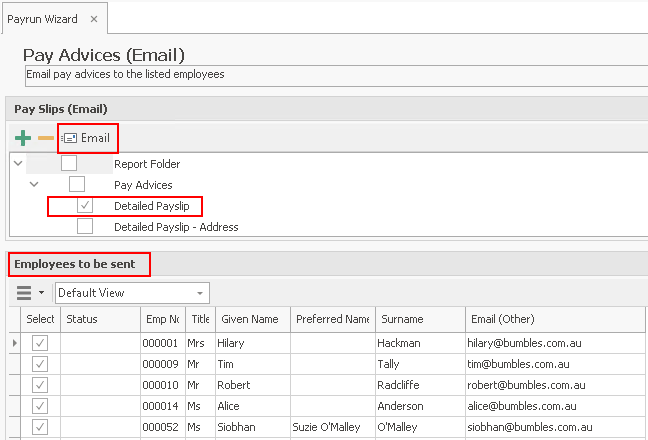Screen dimensions: 648x440
Task: Sort by the Title column header
Action: (x=200, y=319)
